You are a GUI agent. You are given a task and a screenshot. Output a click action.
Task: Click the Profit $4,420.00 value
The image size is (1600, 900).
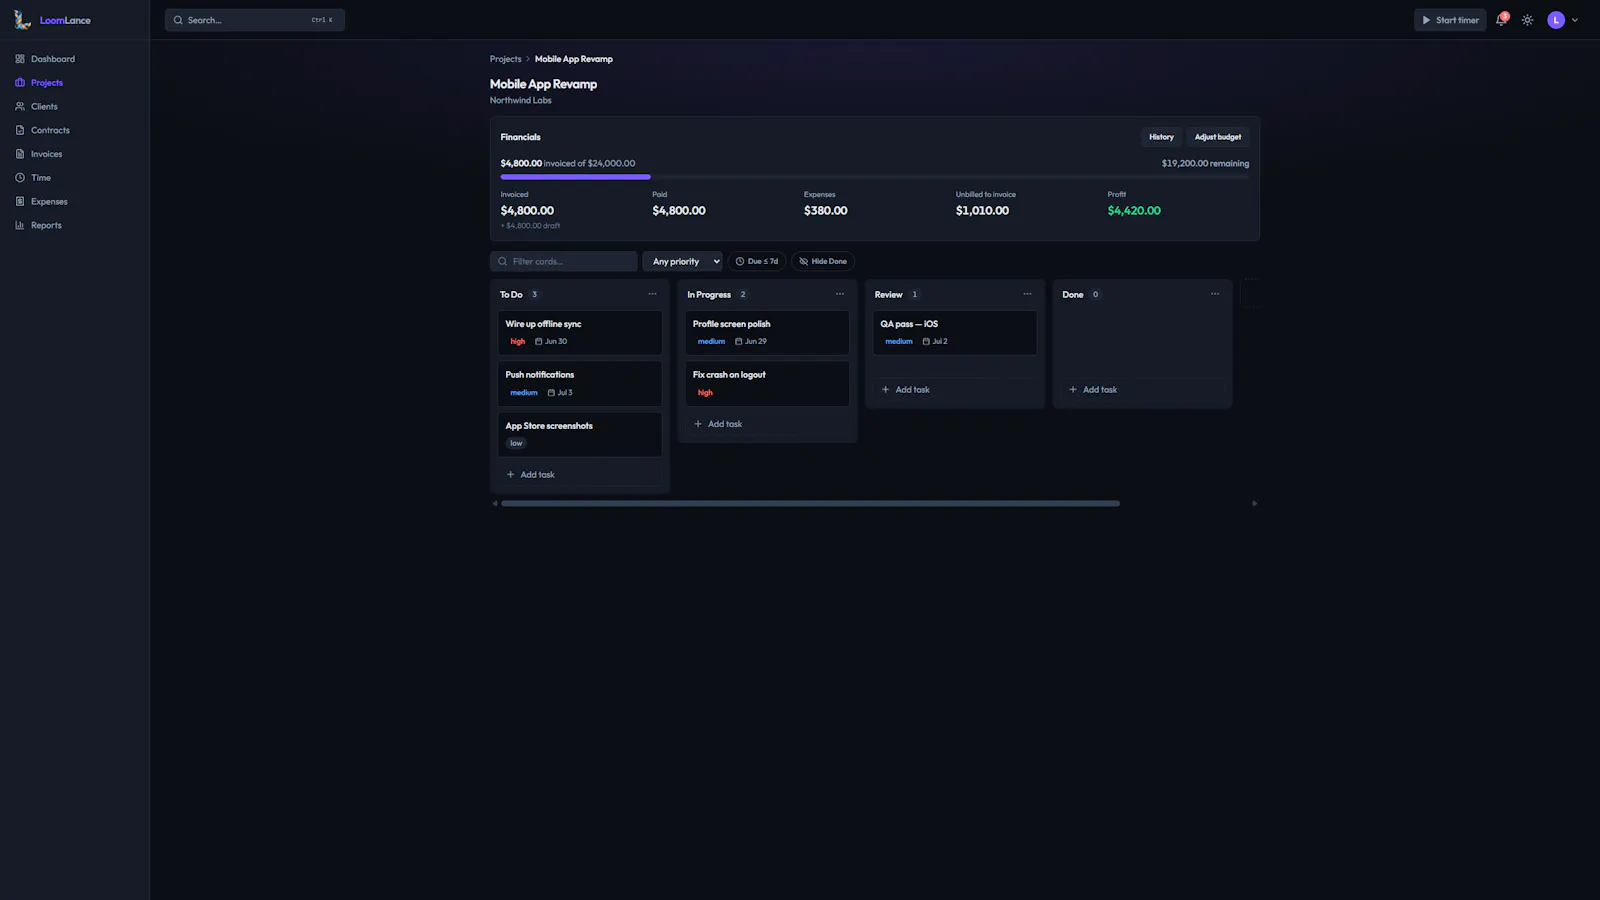tap(1134, 211)
